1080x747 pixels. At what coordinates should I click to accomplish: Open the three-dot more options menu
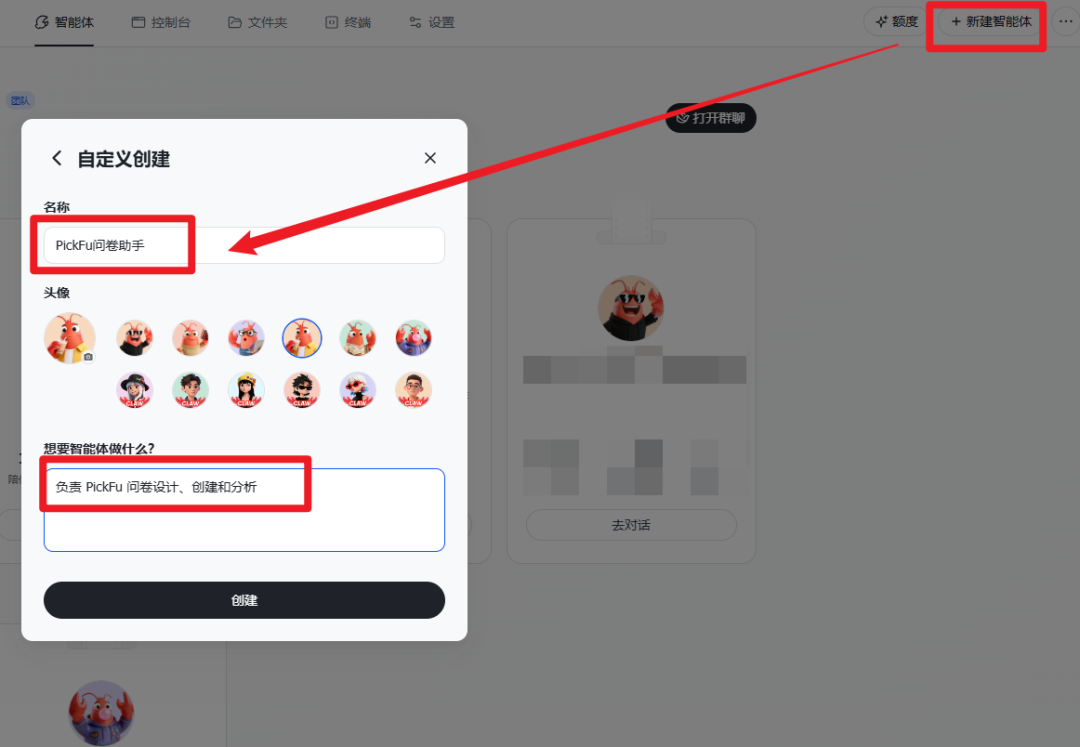coord(1066,22)
